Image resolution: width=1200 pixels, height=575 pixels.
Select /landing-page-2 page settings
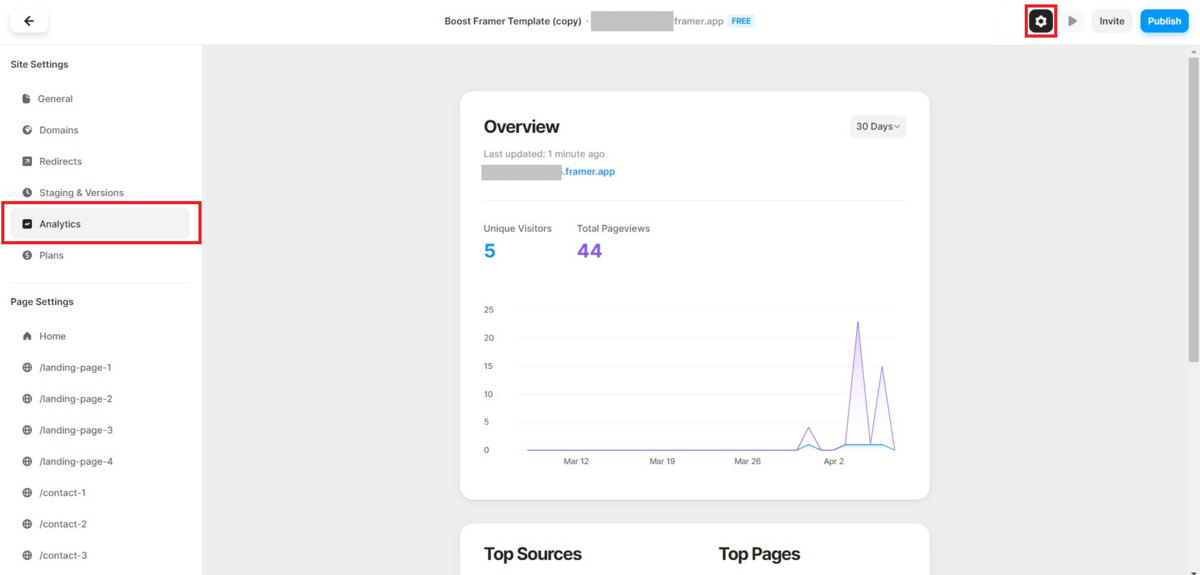(x=100, y=399)
